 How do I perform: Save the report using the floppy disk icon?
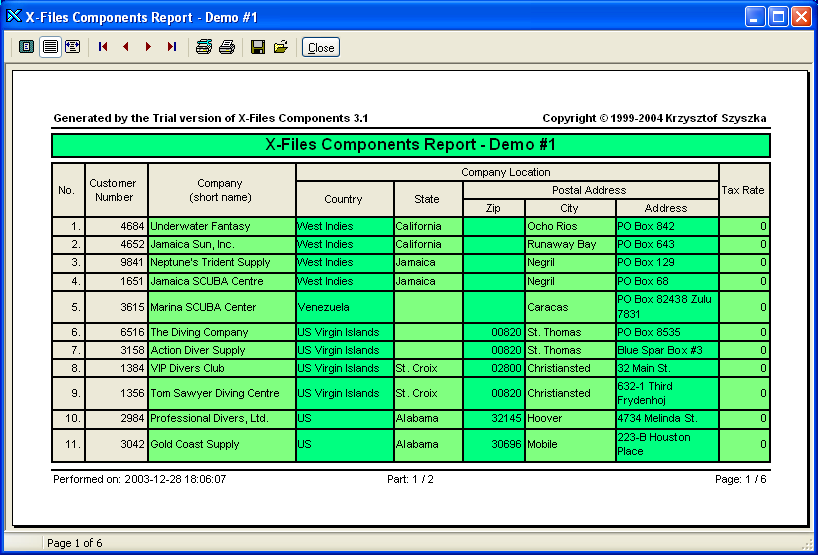click(258, 47)
